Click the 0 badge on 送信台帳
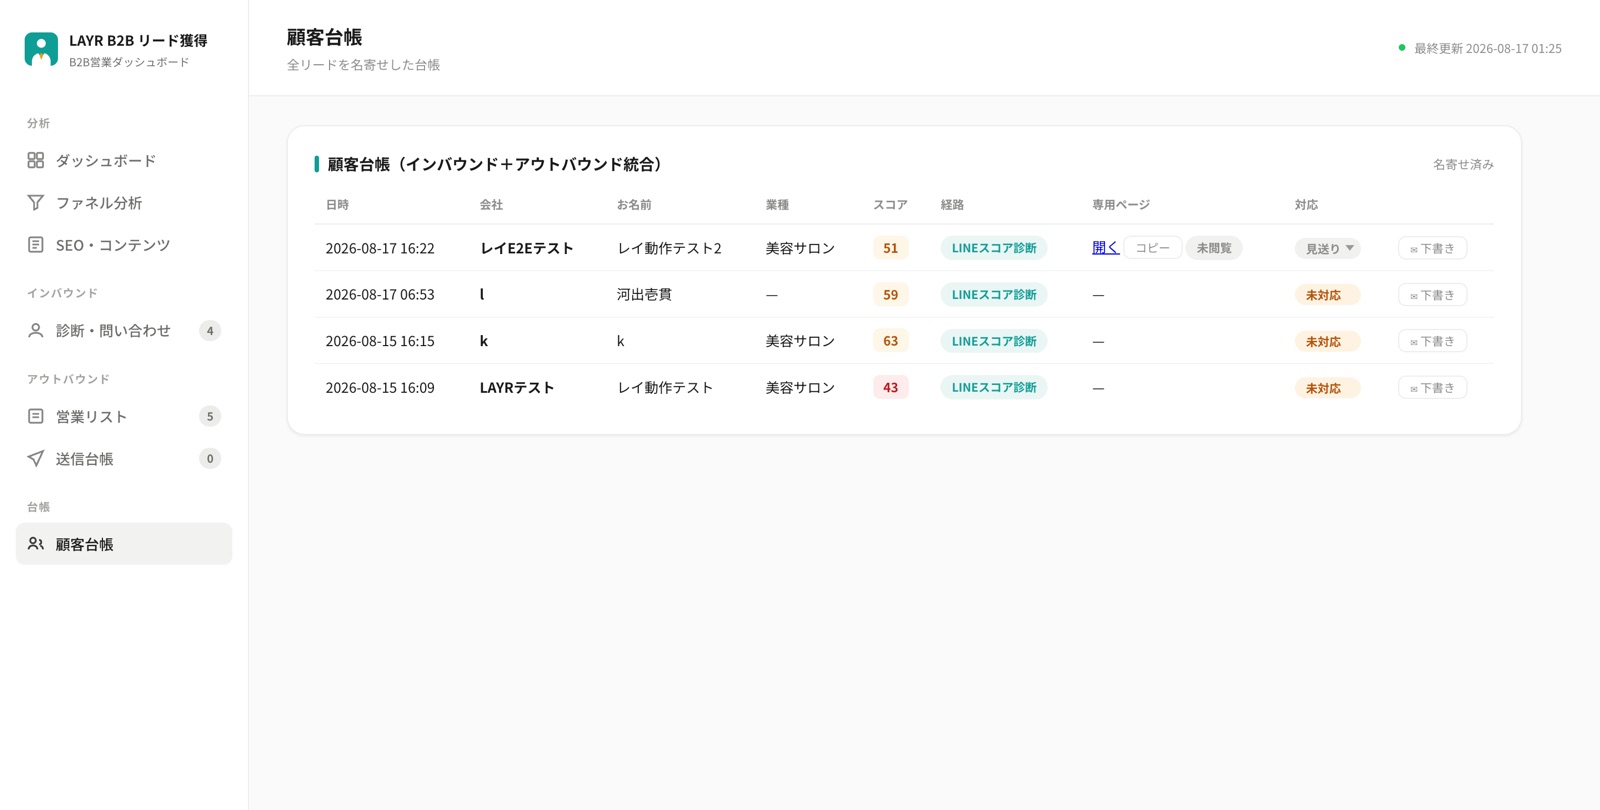This screenshot has width=1600, height=810. pos(210,458)
